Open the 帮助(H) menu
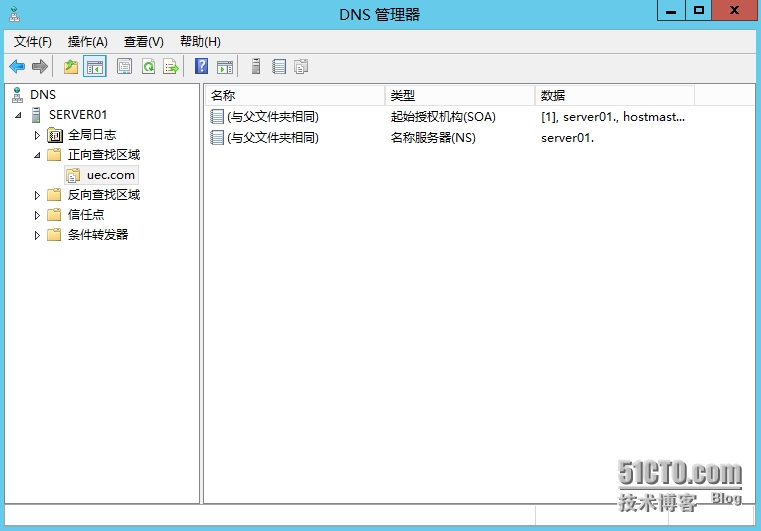The height and width of the screenshot is (531, 761). (200, 42)
